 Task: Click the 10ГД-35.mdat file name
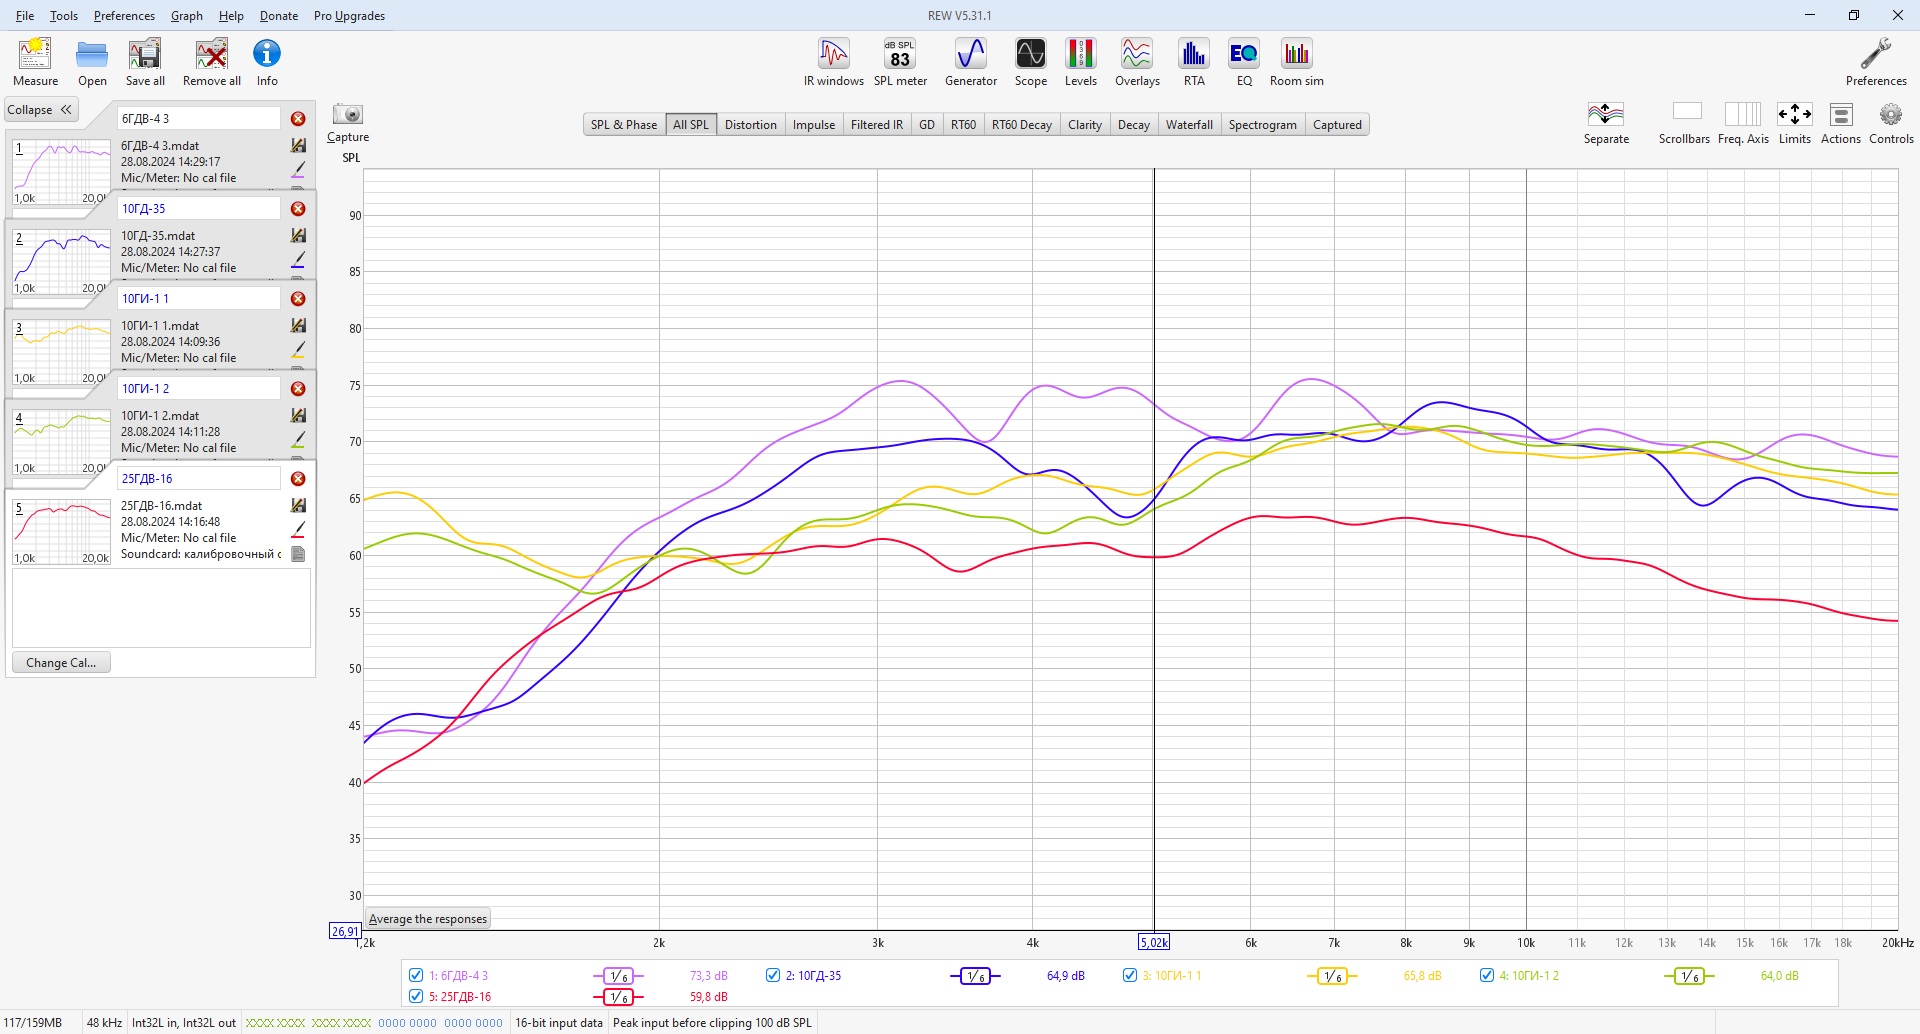[158, 236]
